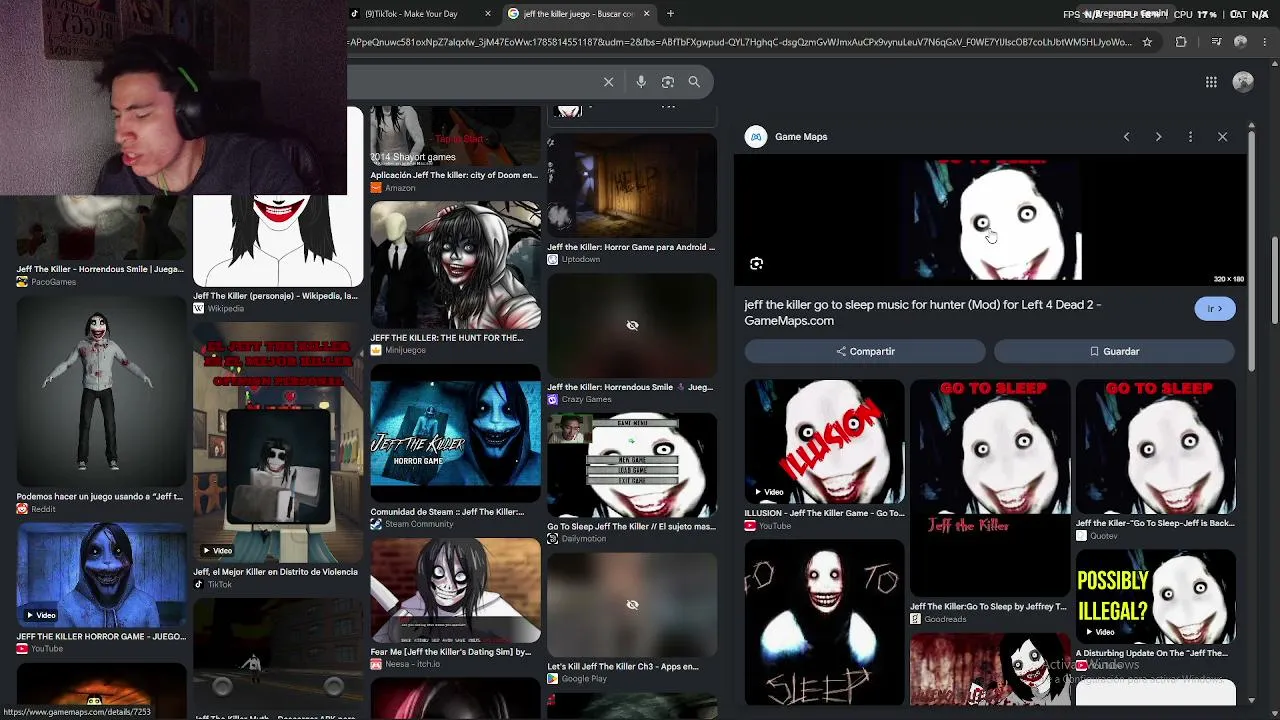The width and height of the screenshot is (1280, 720).
Task: Open the Chrome profile avatar in toolbar
Action: click(1241, 42)
